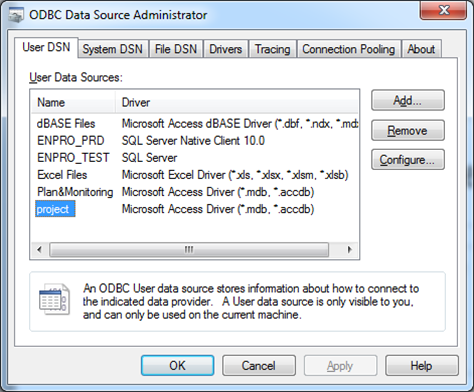The height and width of the screenshot is (392, 474).
Task: Open the File DSN tab
Action: tap(176, 49)
